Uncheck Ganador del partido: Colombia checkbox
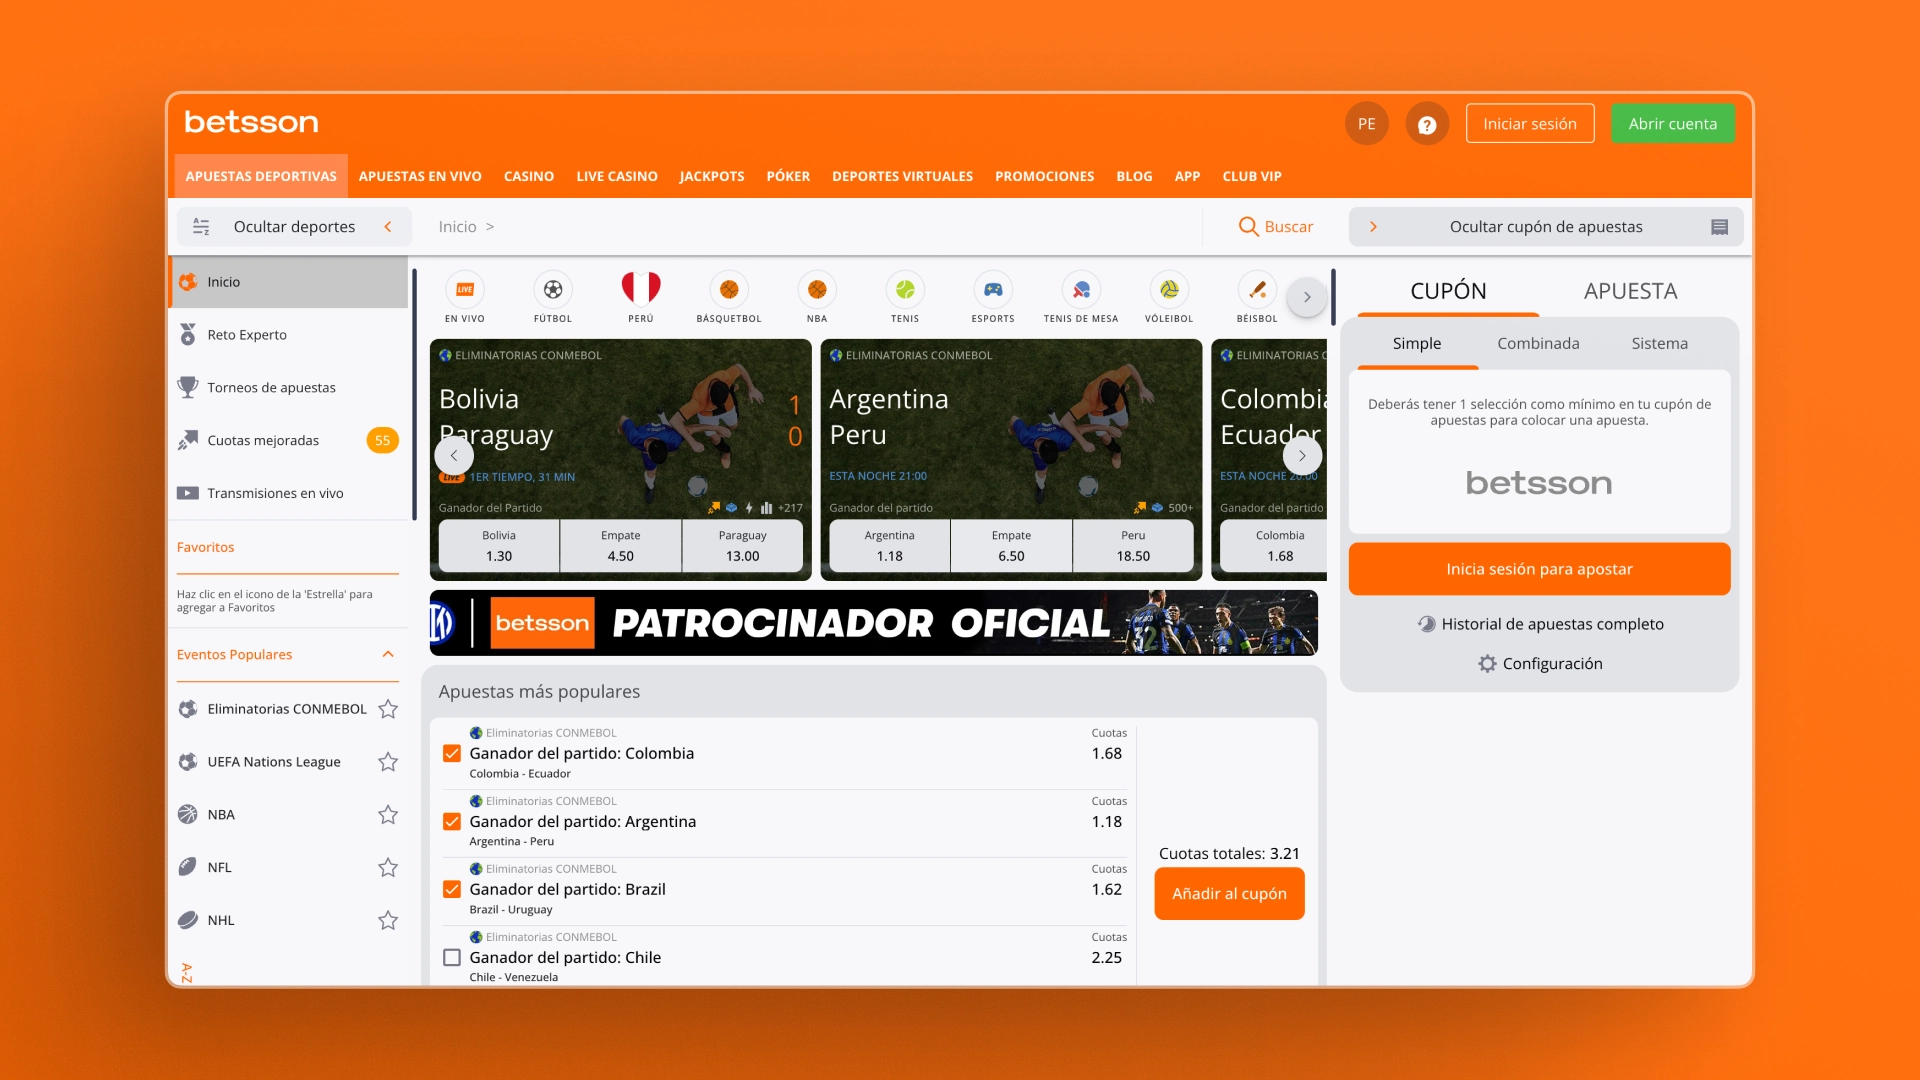Screen dimensions: 1920x1080 coord(452,754)
